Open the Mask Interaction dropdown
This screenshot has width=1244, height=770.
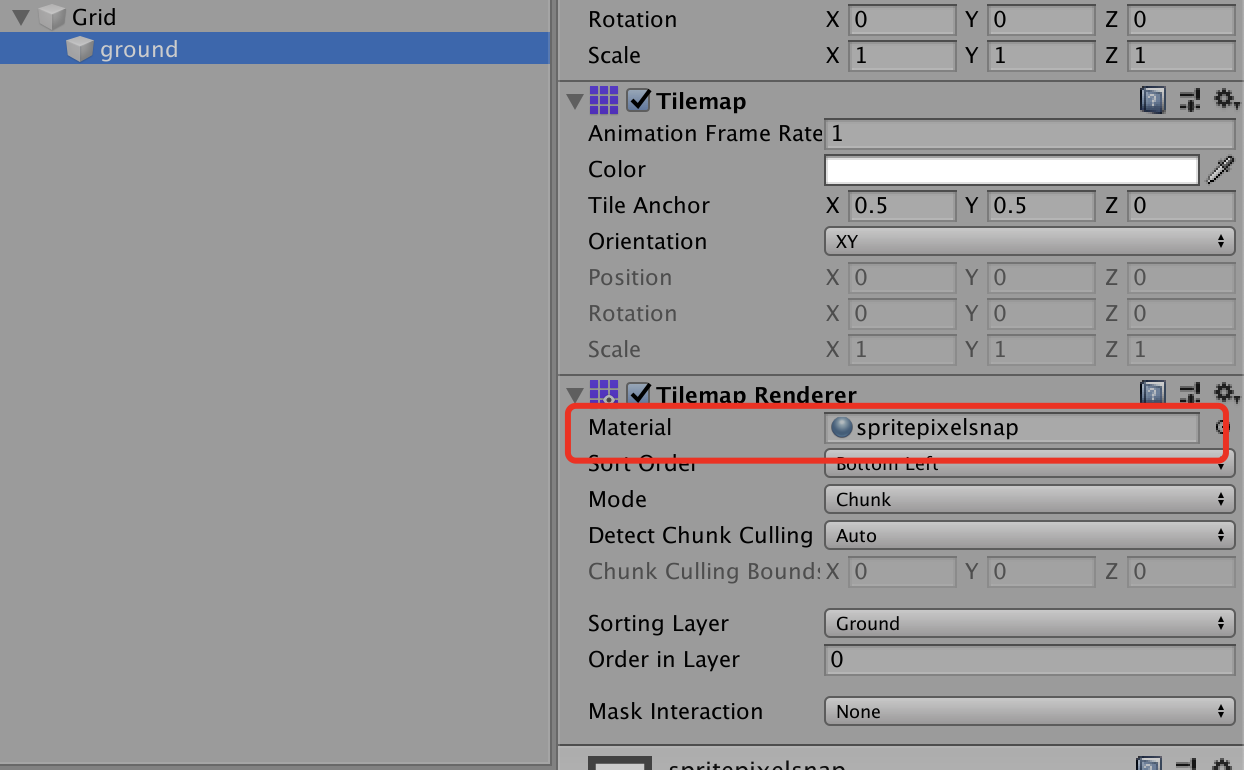point(1029,711)
